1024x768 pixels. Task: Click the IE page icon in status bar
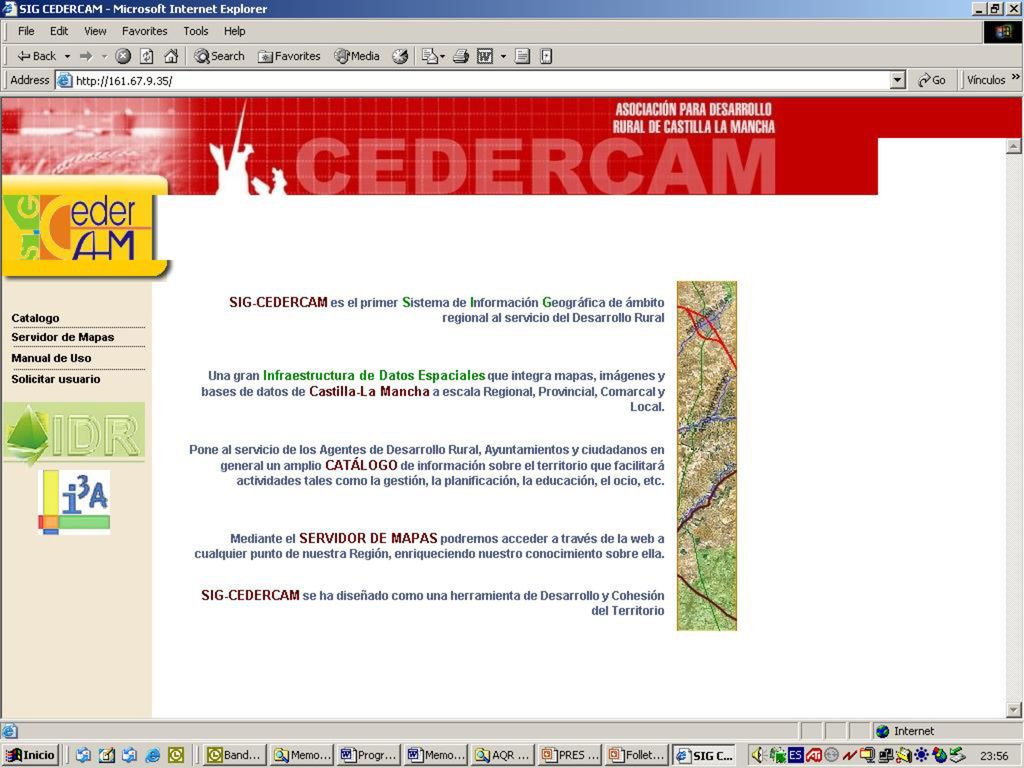click(x=10, y=731)
